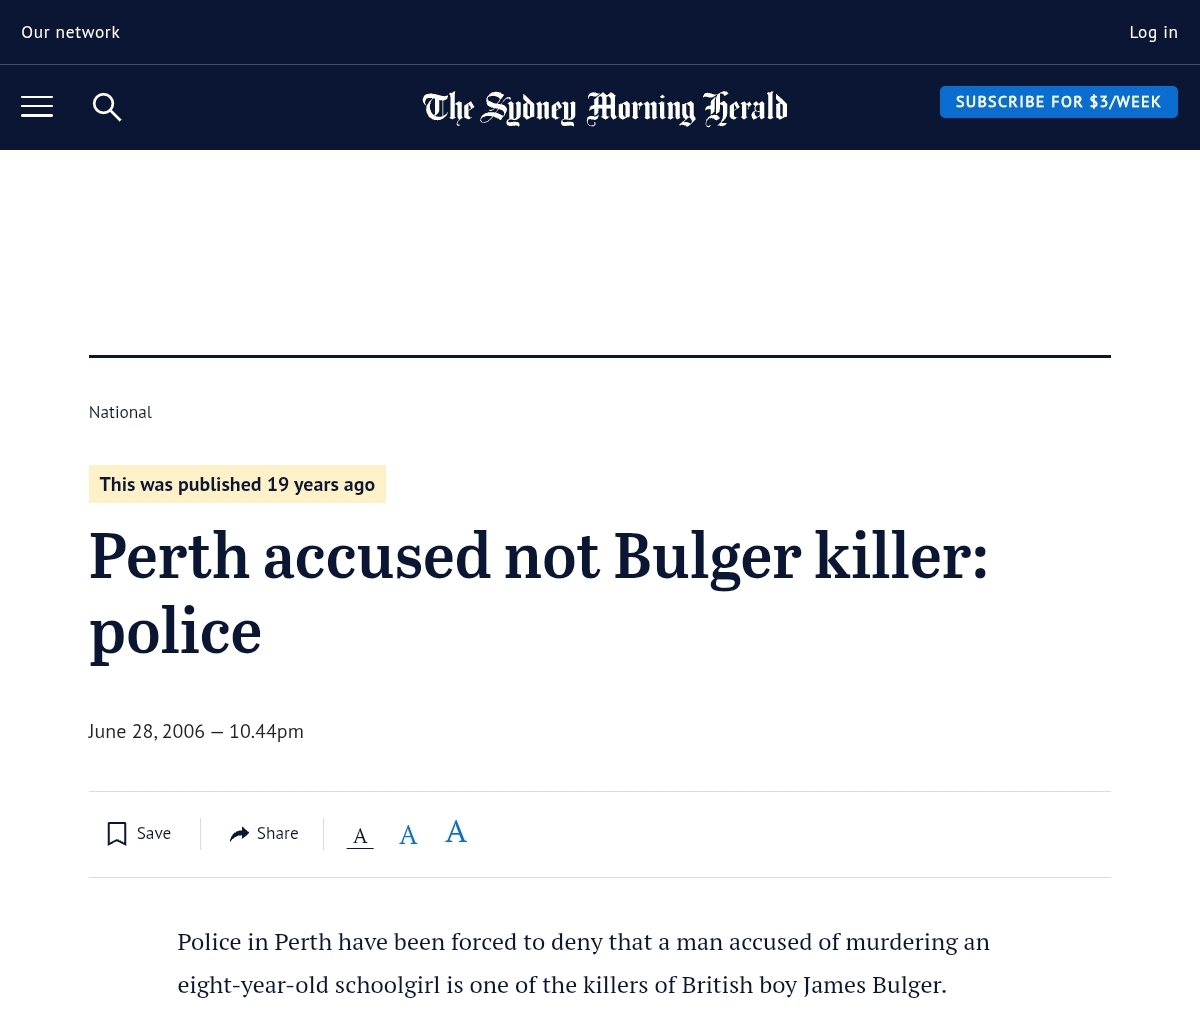Select the large text size A
Screen dimensions: 1200x1023
tap(456, 832)
